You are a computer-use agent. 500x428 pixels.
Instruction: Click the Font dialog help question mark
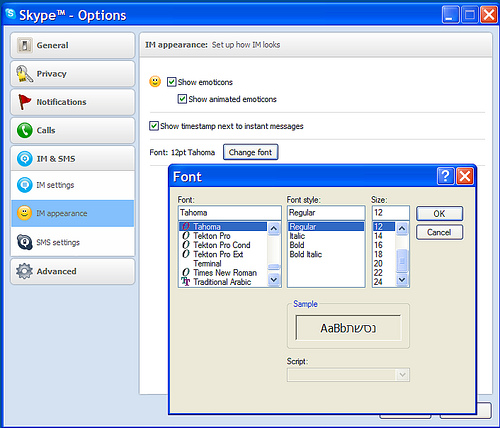[445, 176]
